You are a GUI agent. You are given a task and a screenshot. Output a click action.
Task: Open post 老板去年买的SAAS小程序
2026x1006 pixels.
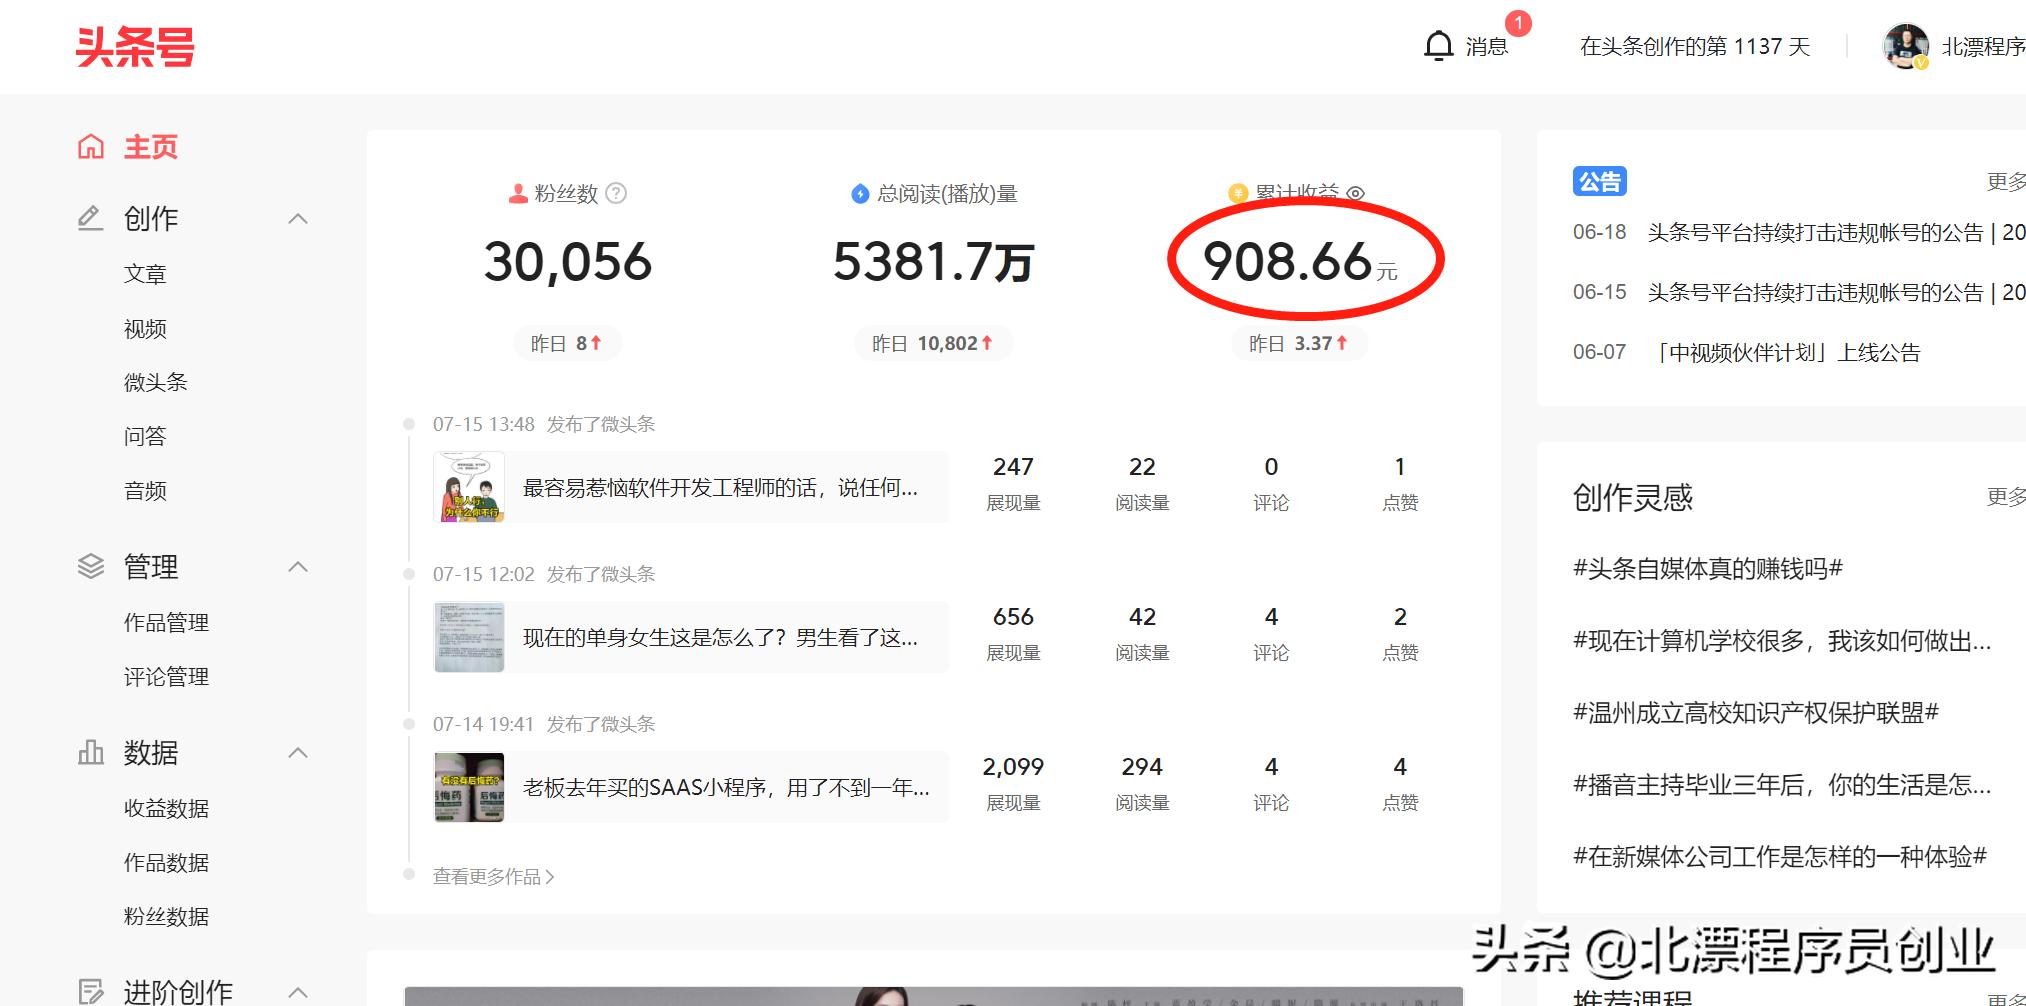point(726,788)
